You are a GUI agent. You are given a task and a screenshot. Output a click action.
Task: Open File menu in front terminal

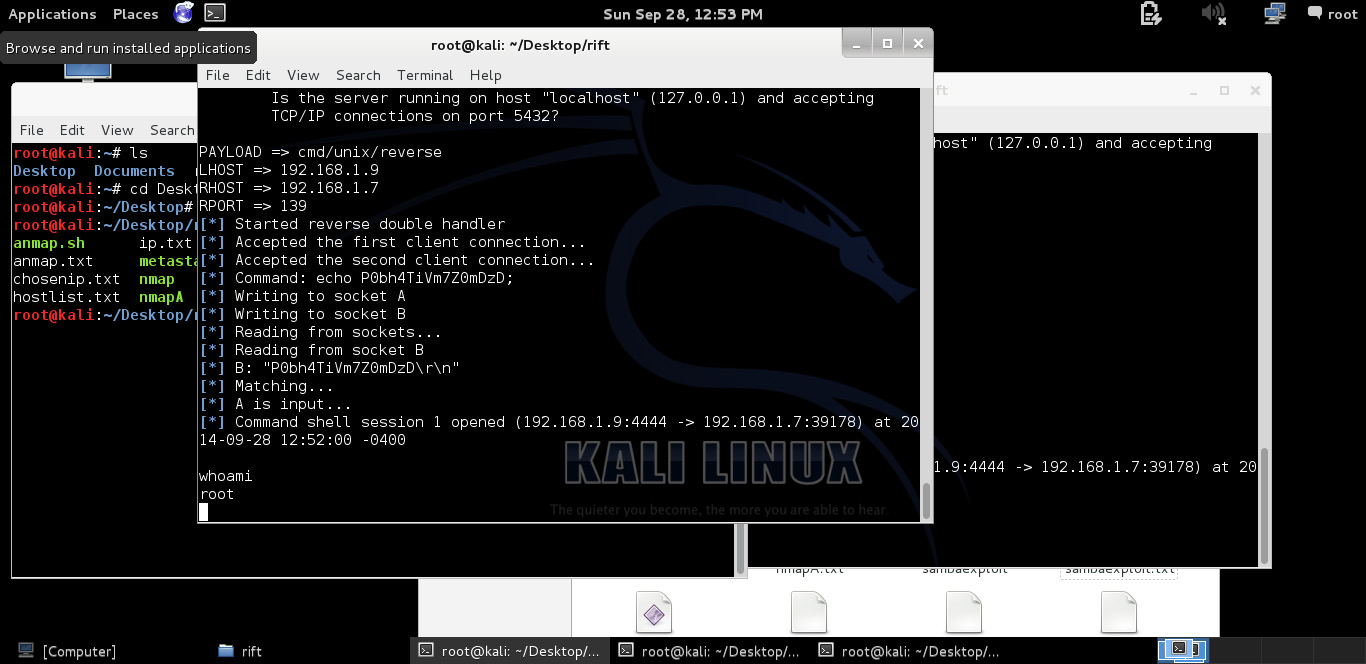(217, 75)
